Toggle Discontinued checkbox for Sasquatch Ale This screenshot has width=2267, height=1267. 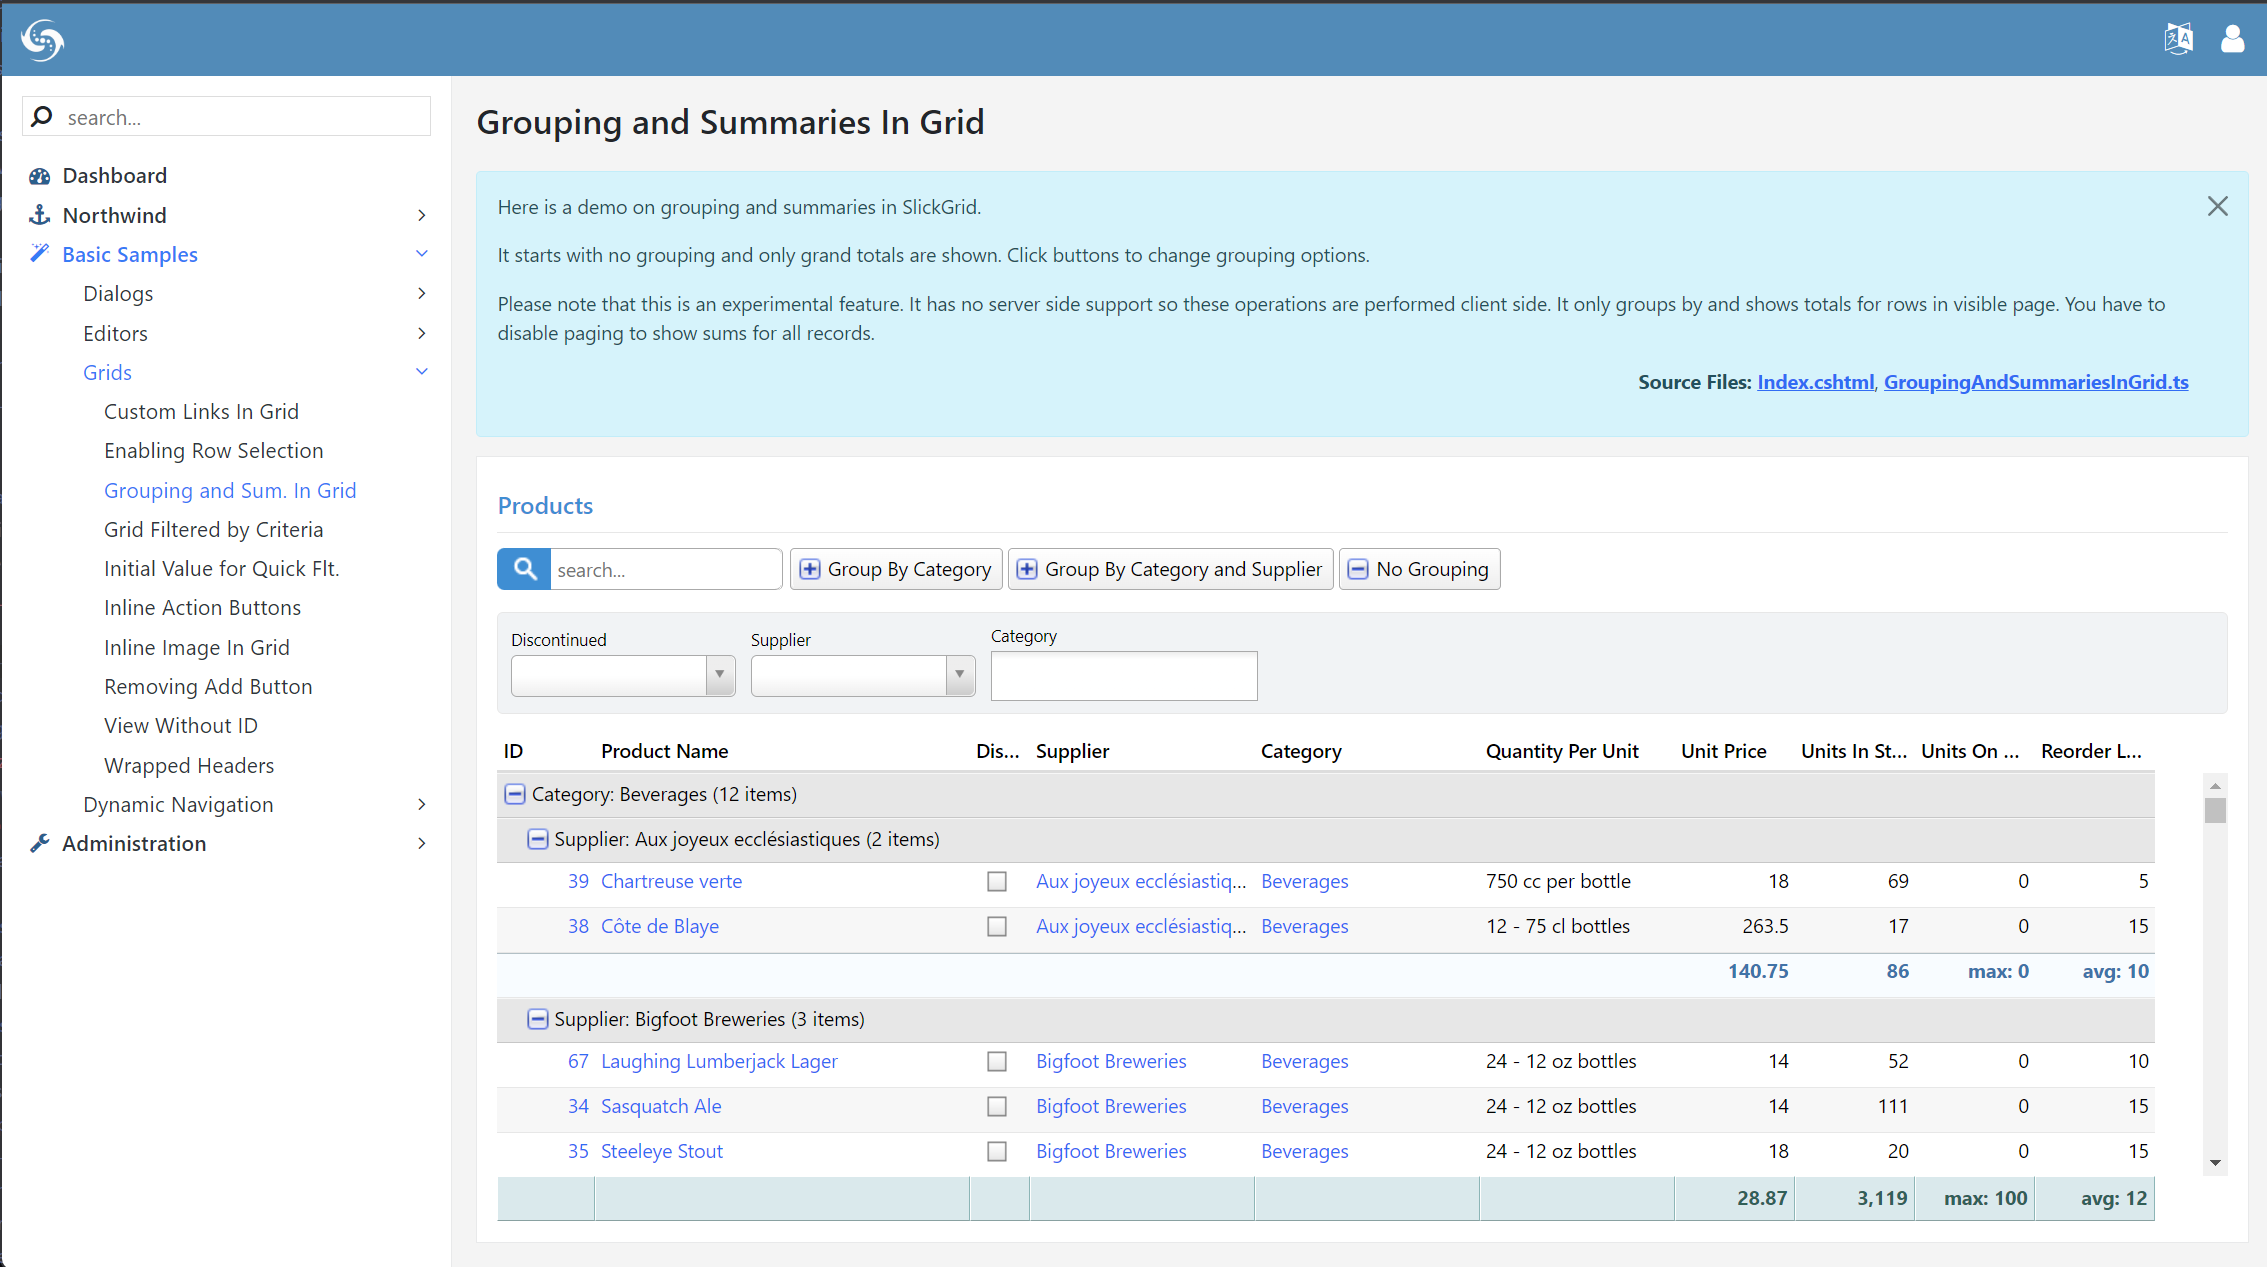click(996, 1106)
